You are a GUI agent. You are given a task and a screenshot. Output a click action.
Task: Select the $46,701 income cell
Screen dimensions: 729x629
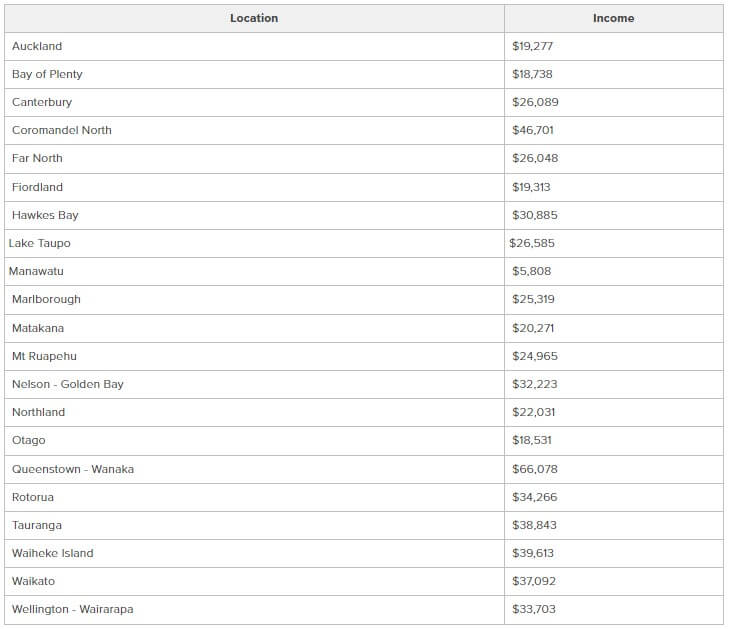(x=533, y=130)
